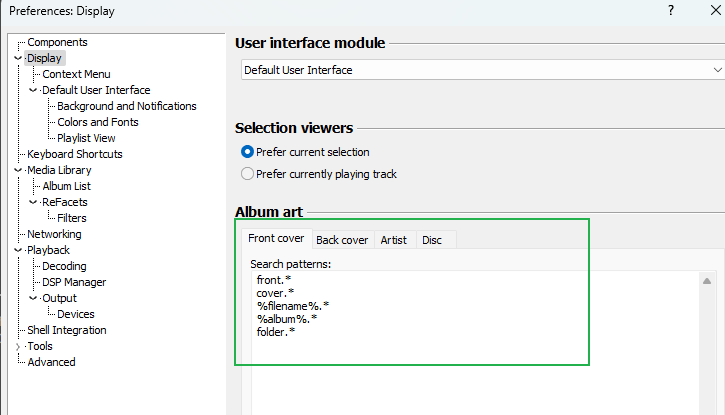Click the search patterns scrollbar up arrow
This screenshot has width=725, height=415.
click(x=707, y=281)
